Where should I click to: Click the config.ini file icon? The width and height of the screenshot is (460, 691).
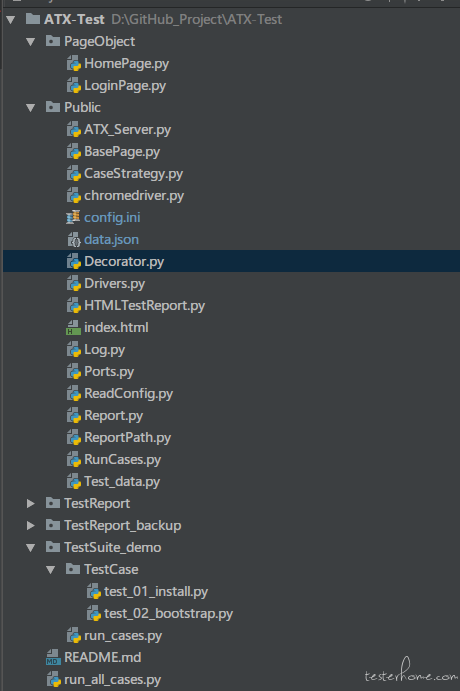73,217
